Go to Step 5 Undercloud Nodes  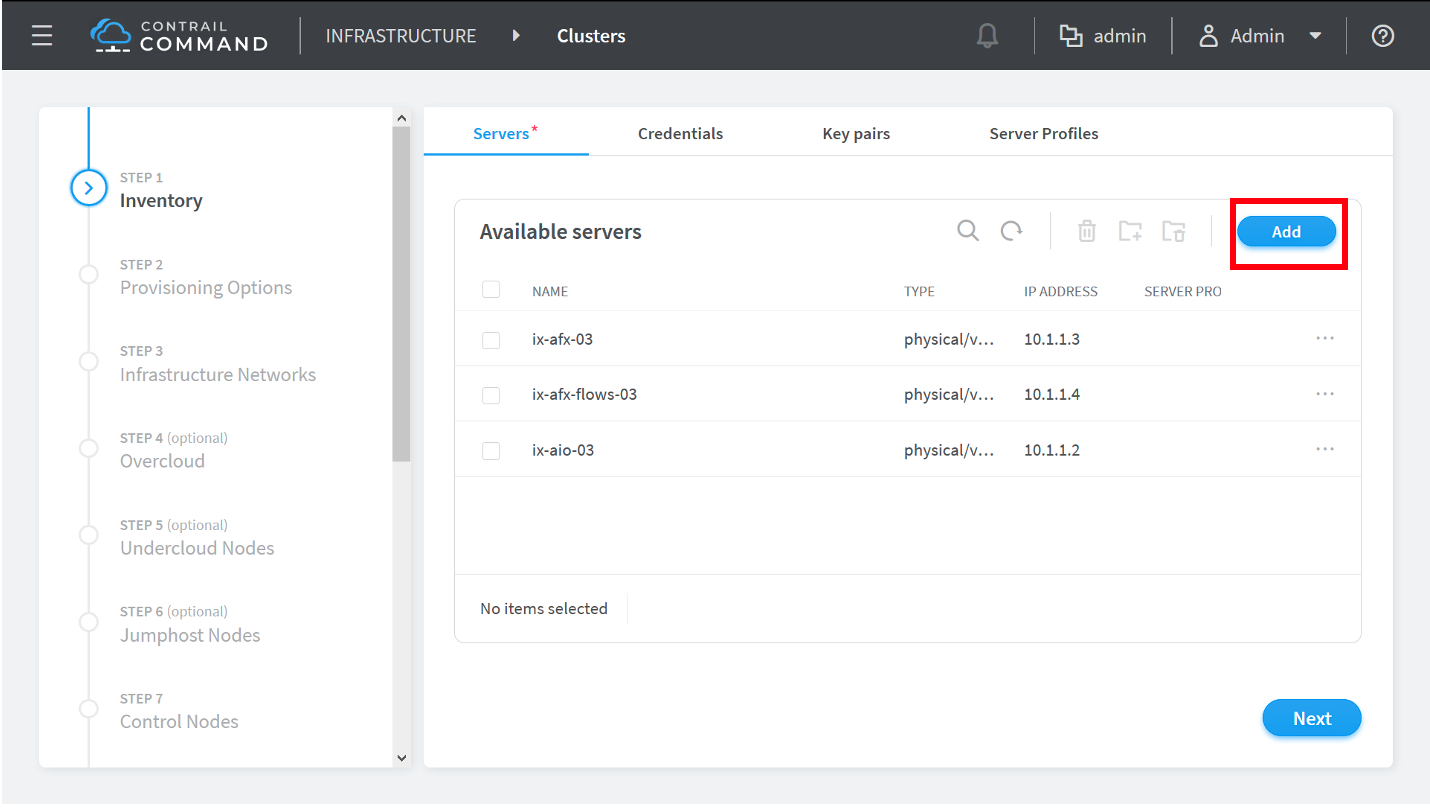pos(197,538)
